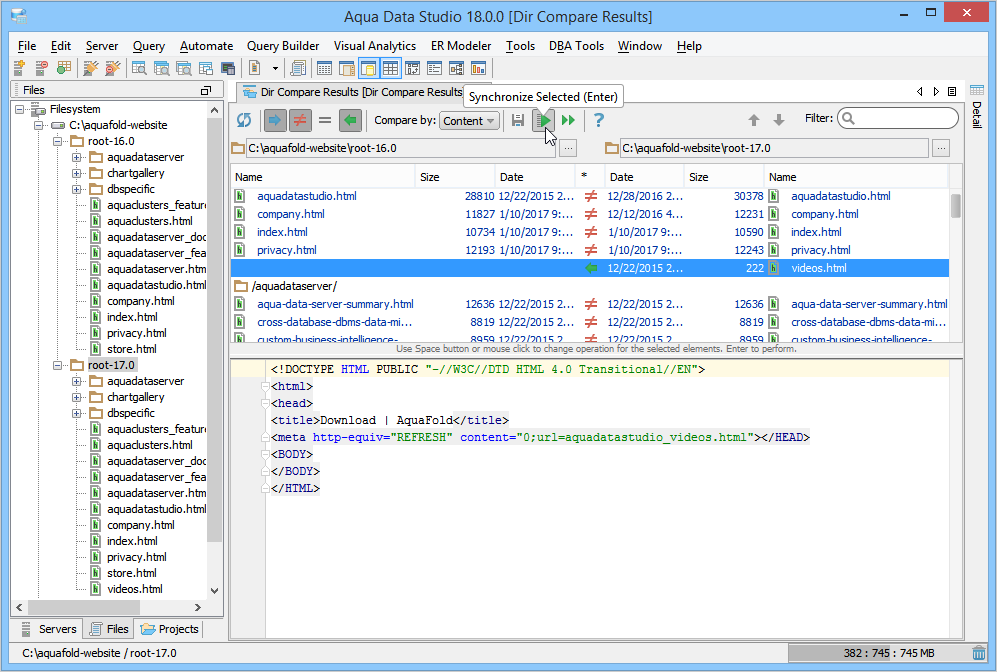Select the highlighted videos.html row
997x672 pixels.
point(589,268)
